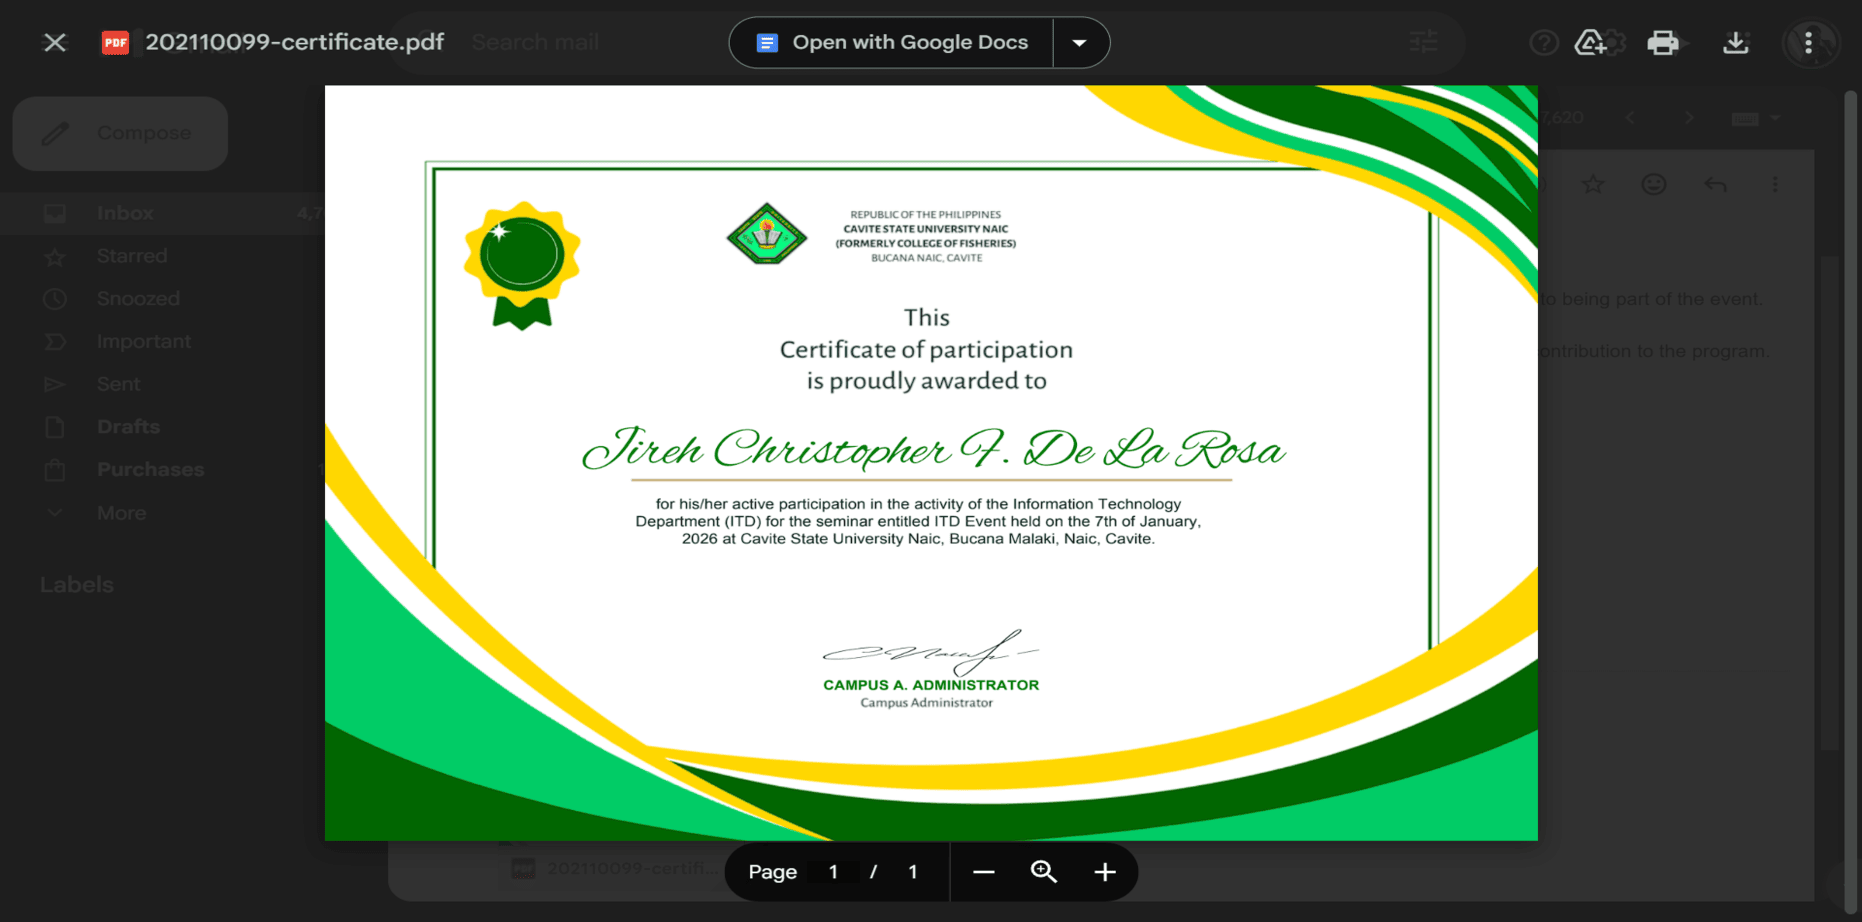Expand the Open with dropdown arrow
Image resolution: width=1862 pixels, height=922 pixels.
coord(1080,42)
